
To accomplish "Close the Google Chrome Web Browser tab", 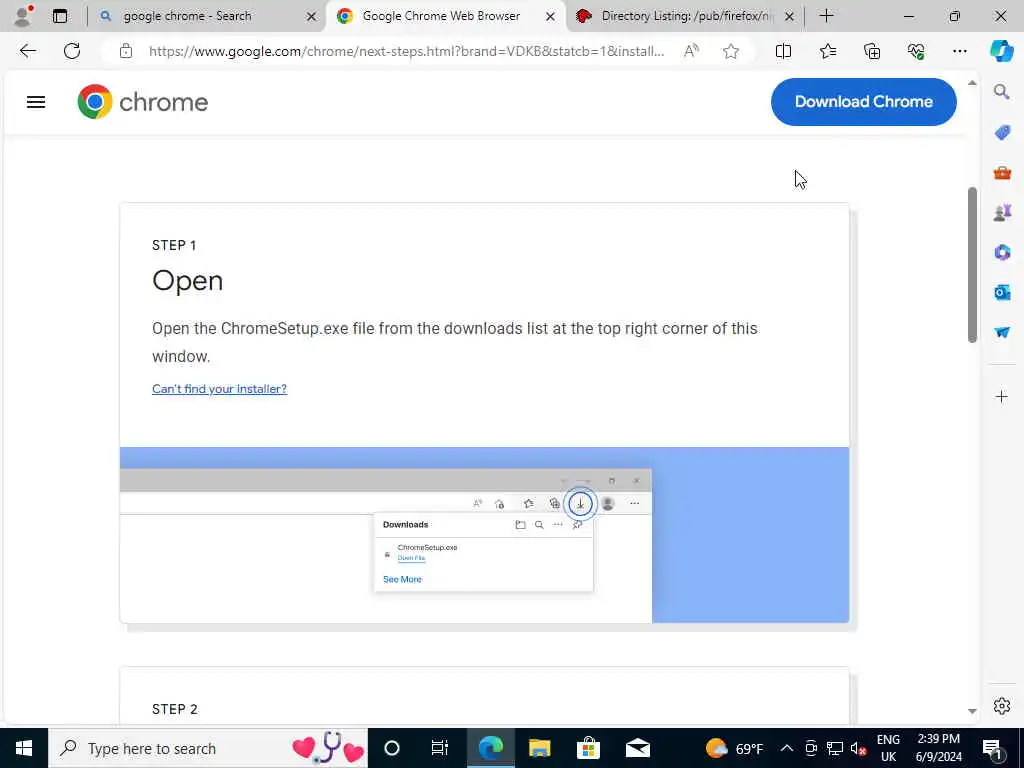I will coord(551,16).
